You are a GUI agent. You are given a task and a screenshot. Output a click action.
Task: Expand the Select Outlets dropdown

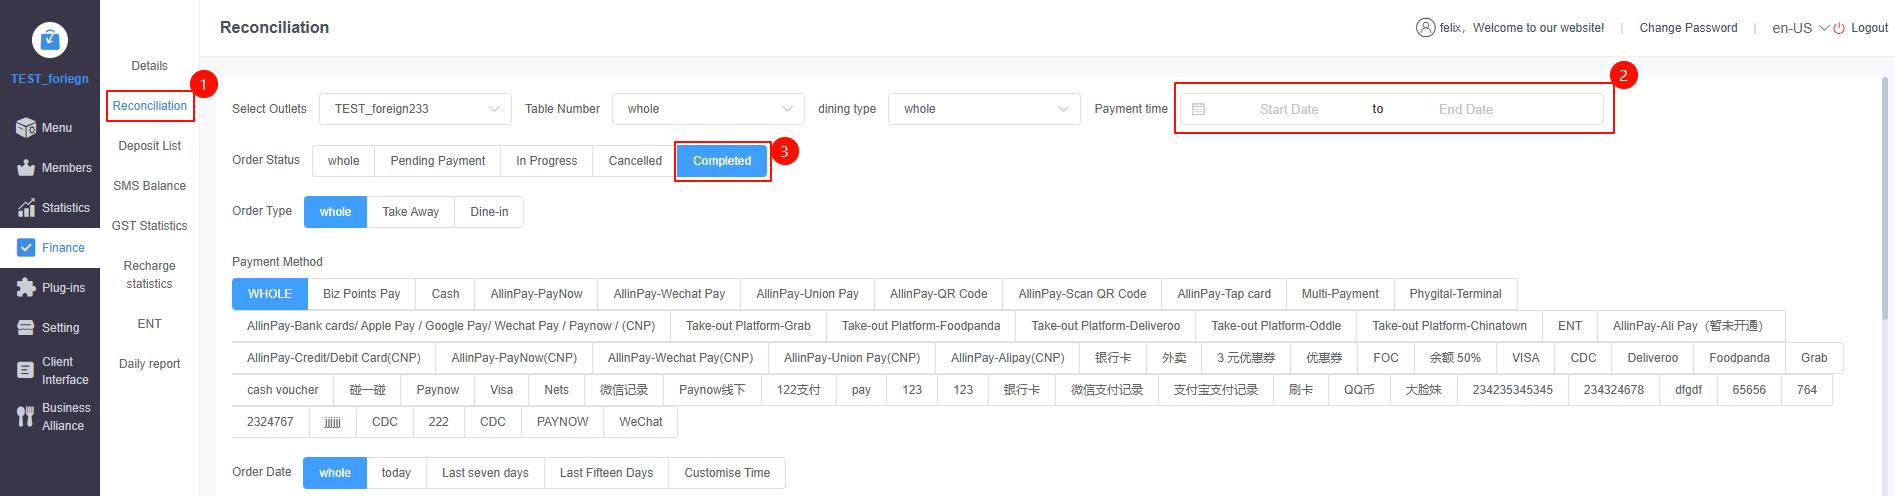point(415,109)
